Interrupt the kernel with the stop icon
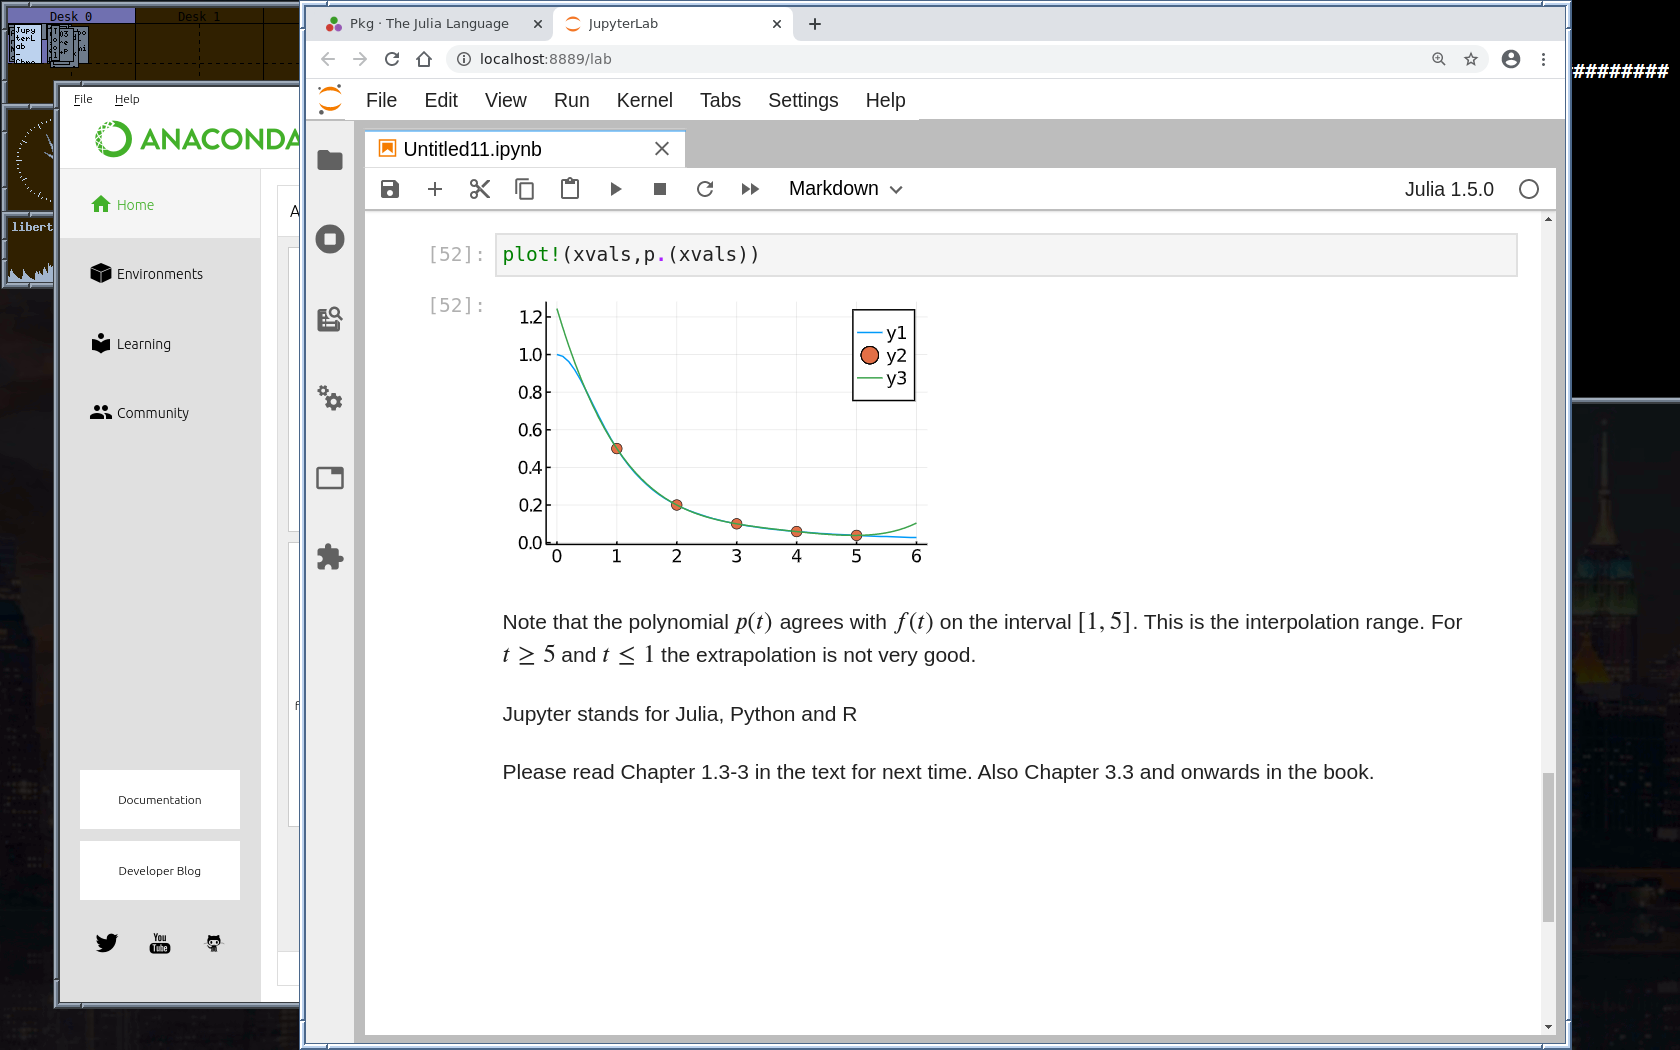The width and height of the screenshot is (1680, 1050). click(x=660, y=189)
